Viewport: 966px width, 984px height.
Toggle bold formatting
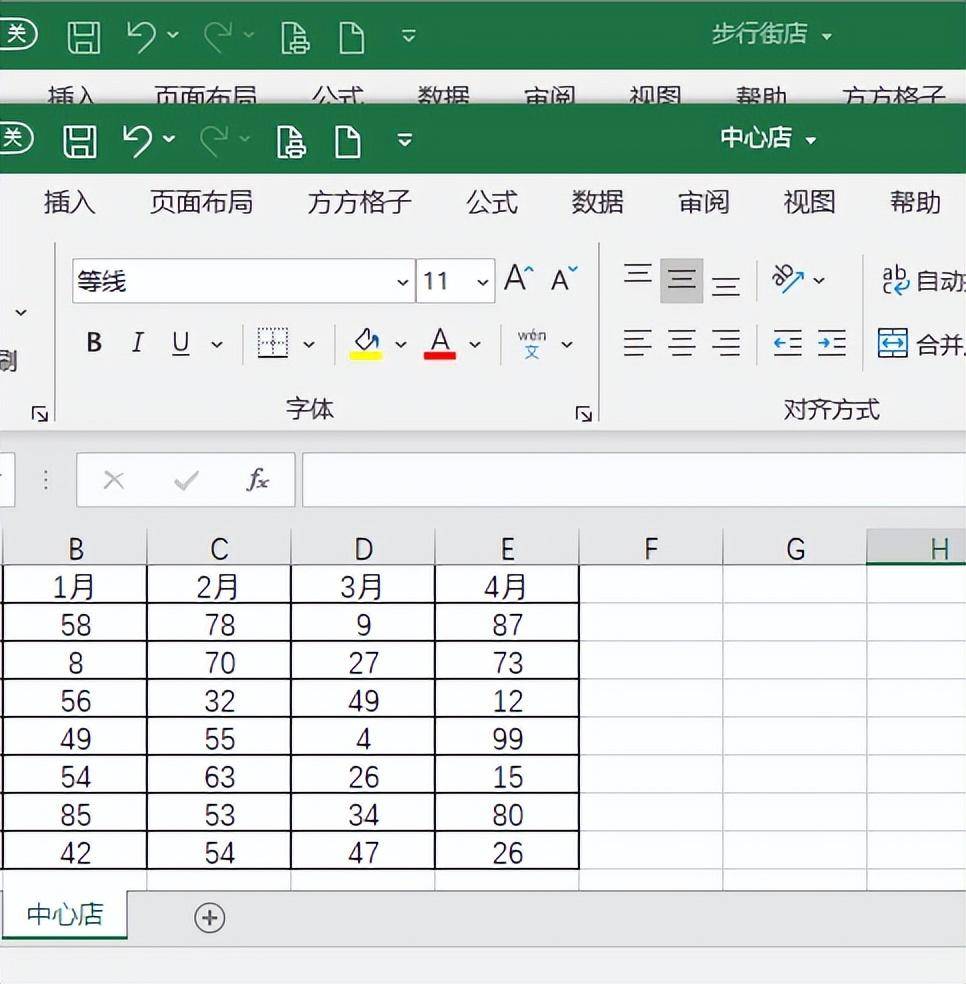coord(94,343)
